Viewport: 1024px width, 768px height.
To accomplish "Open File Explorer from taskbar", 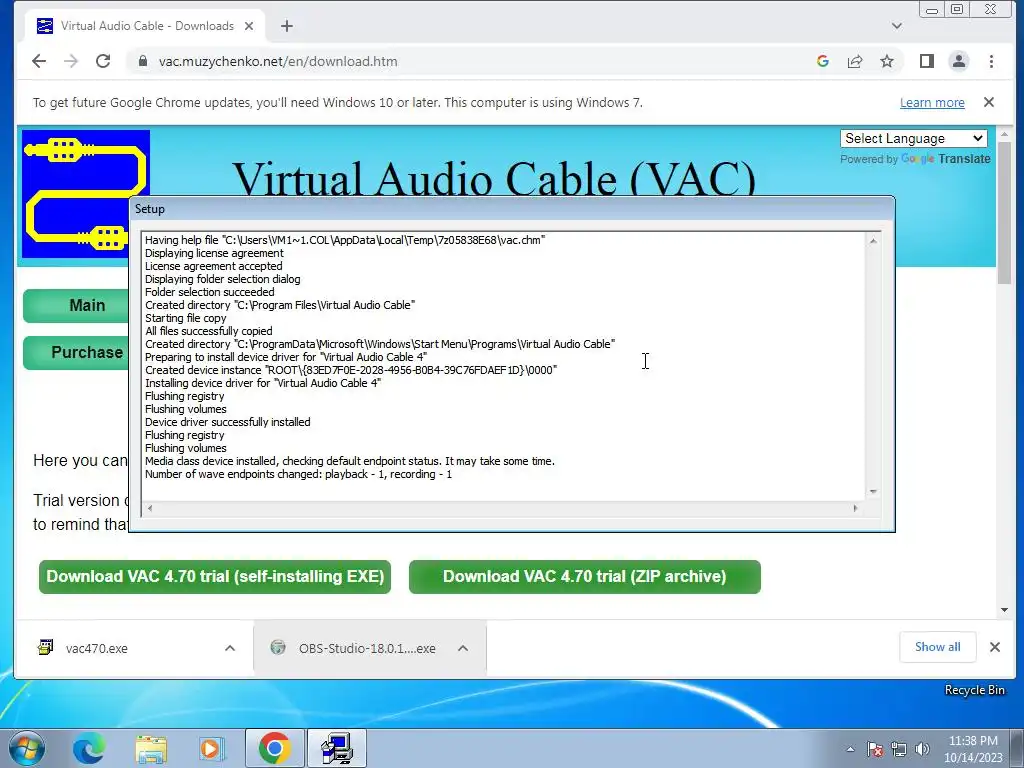I will pyautogui.click(x=151, y=748).
